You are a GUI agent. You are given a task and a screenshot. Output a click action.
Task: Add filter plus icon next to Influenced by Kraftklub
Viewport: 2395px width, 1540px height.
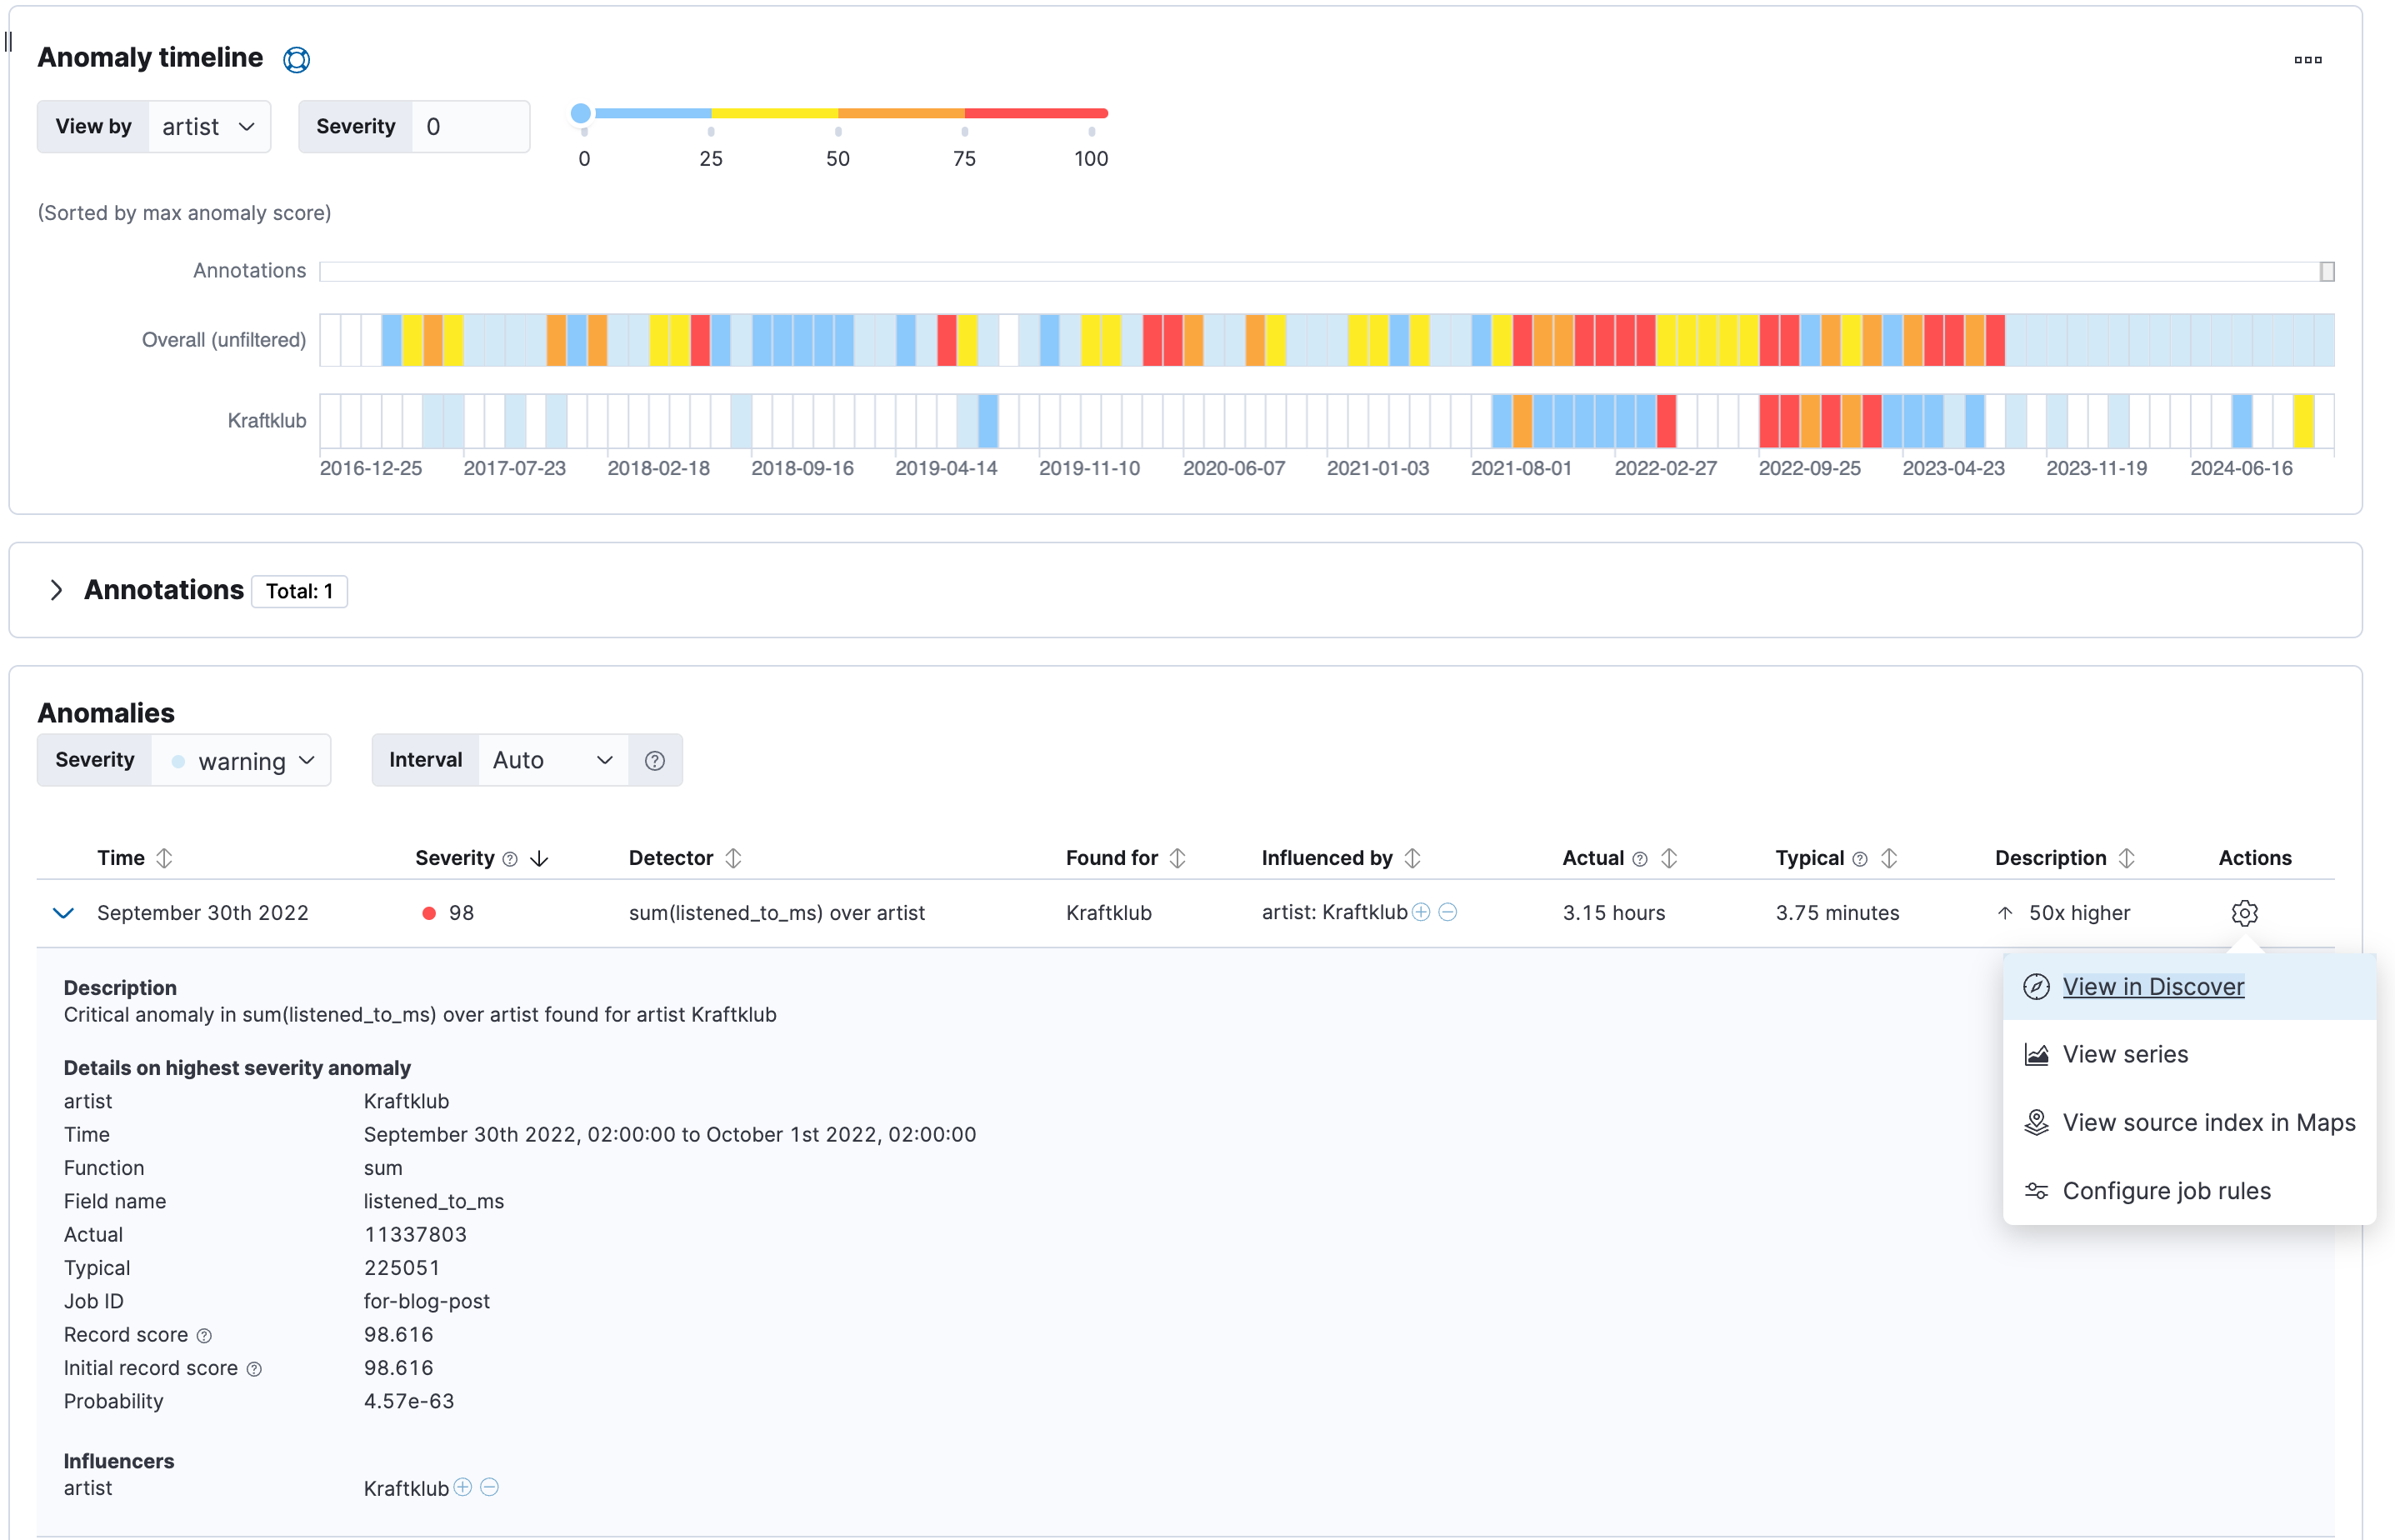click(1421, 912)
